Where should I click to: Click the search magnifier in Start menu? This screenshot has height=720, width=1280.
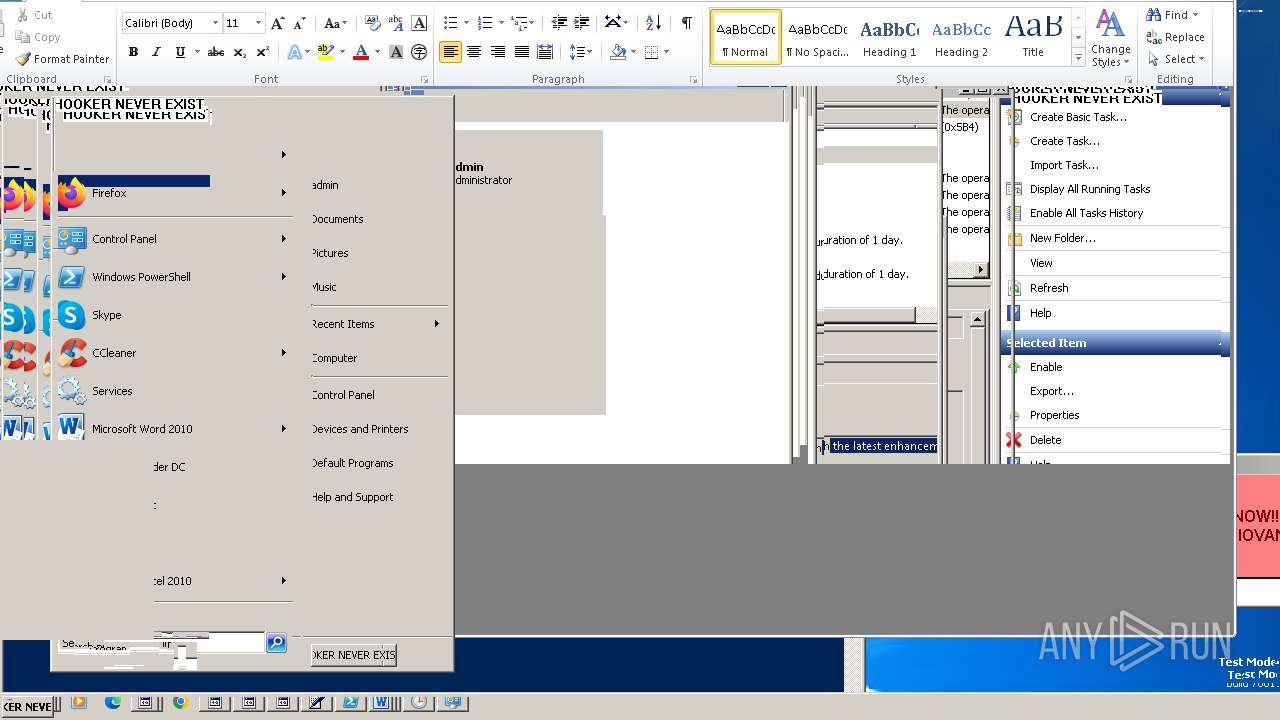tap(277, 643)
